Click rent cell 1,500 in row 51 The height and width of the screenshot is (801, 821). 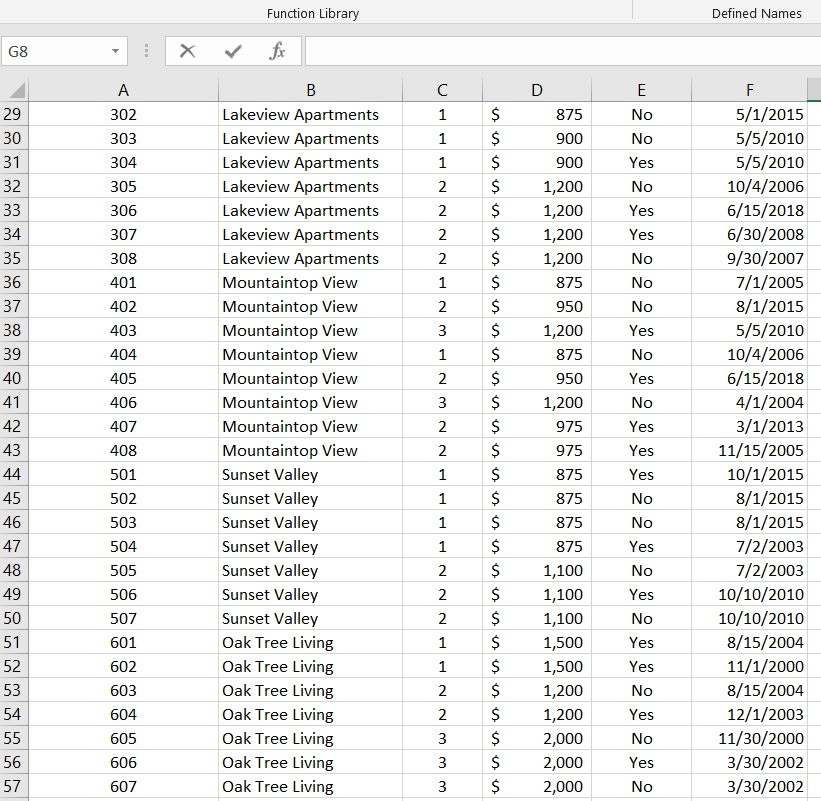pos(537,642)
